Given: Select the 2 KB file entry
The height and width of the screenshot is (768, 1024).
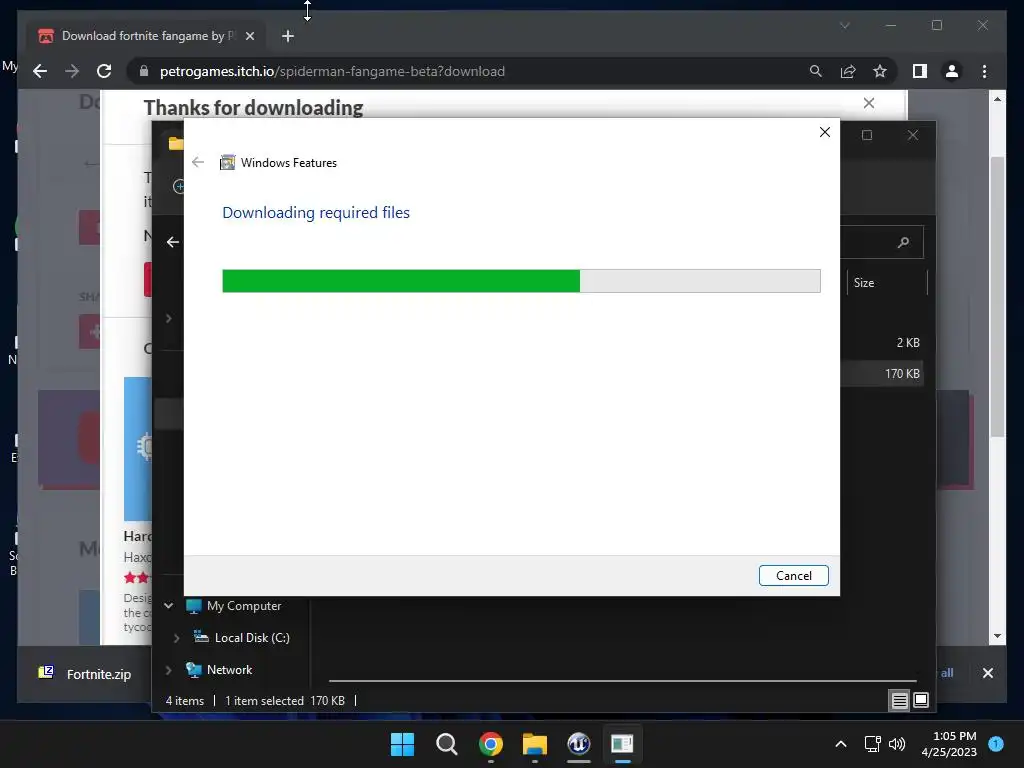Looking at the screenshot, I should pos(908,342).
